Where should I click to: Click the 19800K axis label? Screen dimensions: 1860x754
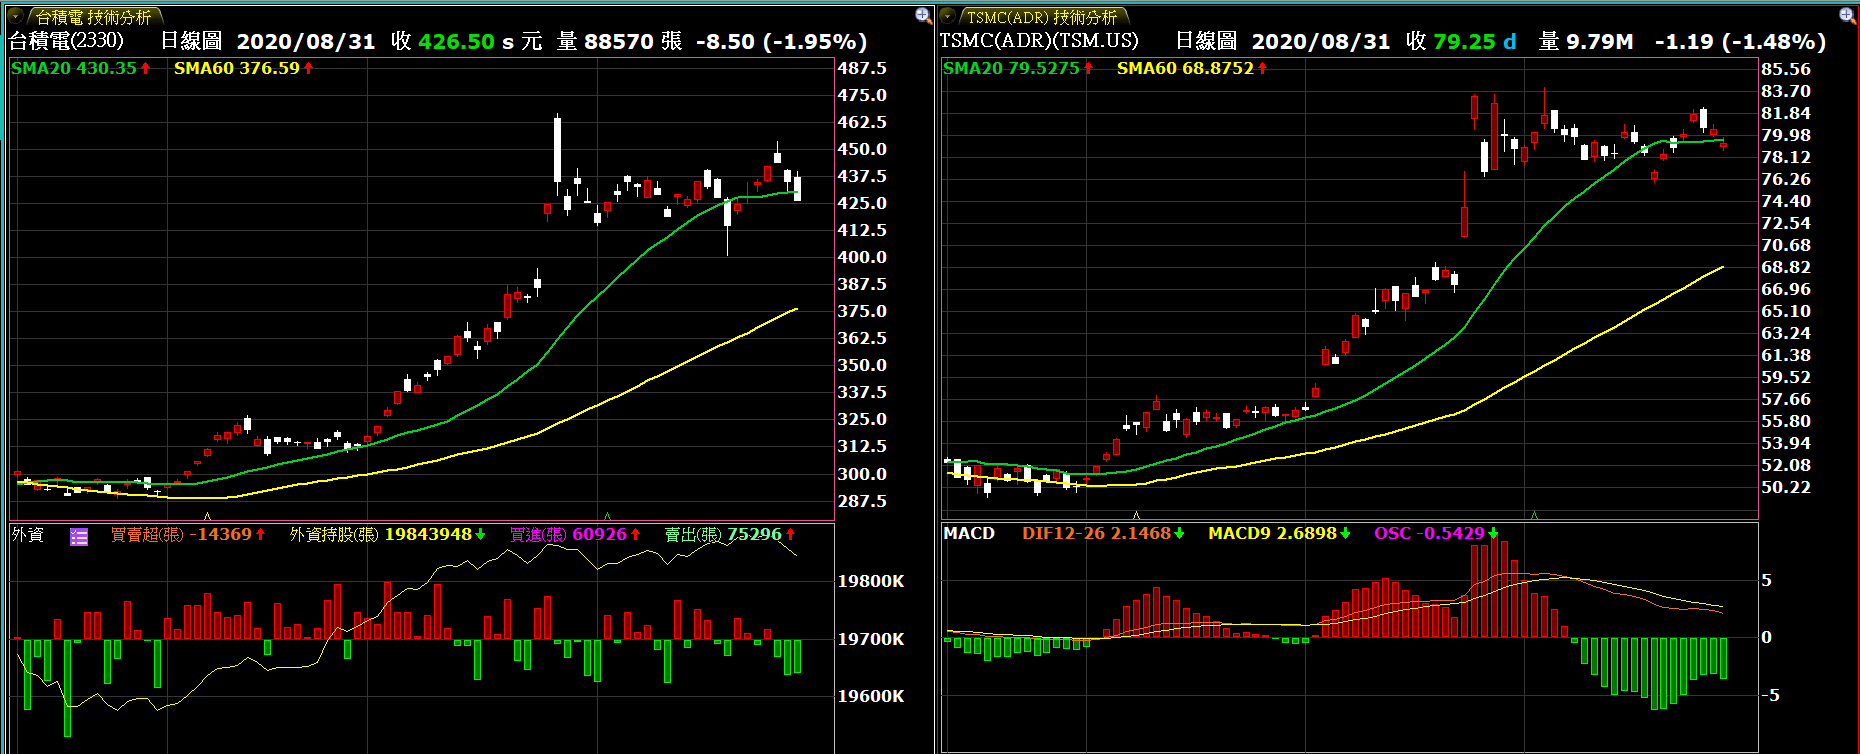[x=871, y=581]
